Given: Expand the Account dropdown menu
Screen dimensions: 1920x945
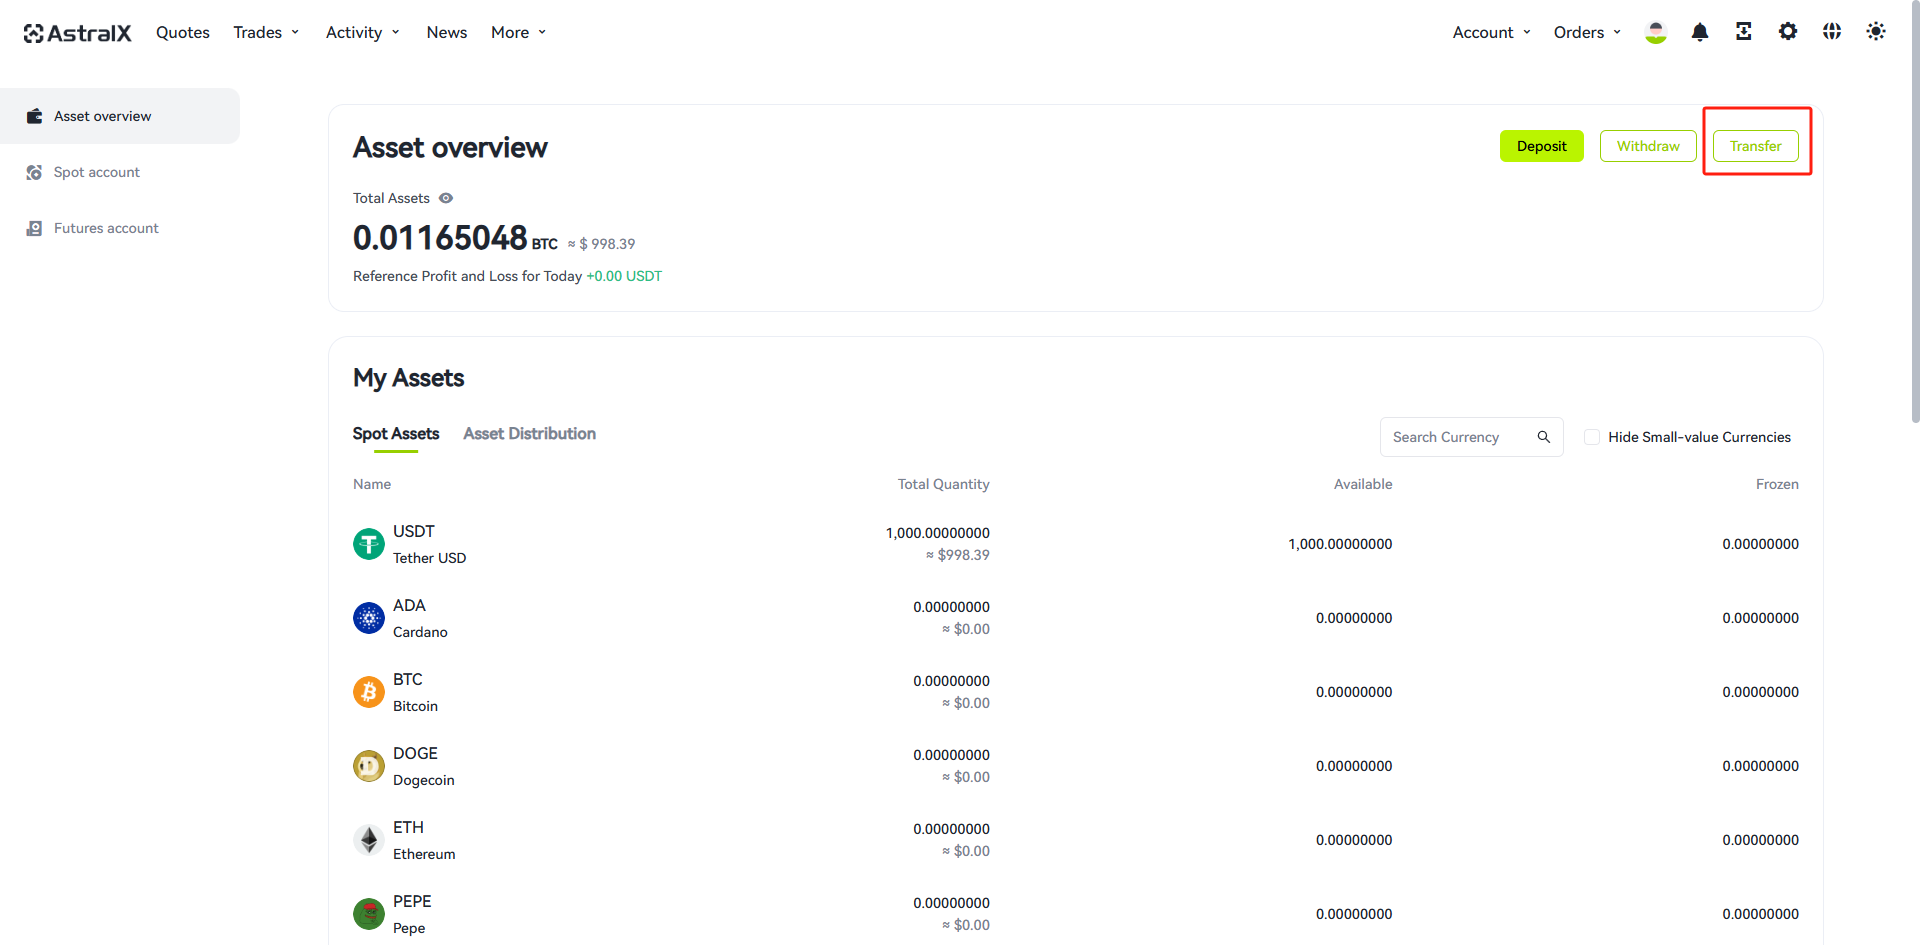Looking at the screenshot, I should pos(1492,32).
